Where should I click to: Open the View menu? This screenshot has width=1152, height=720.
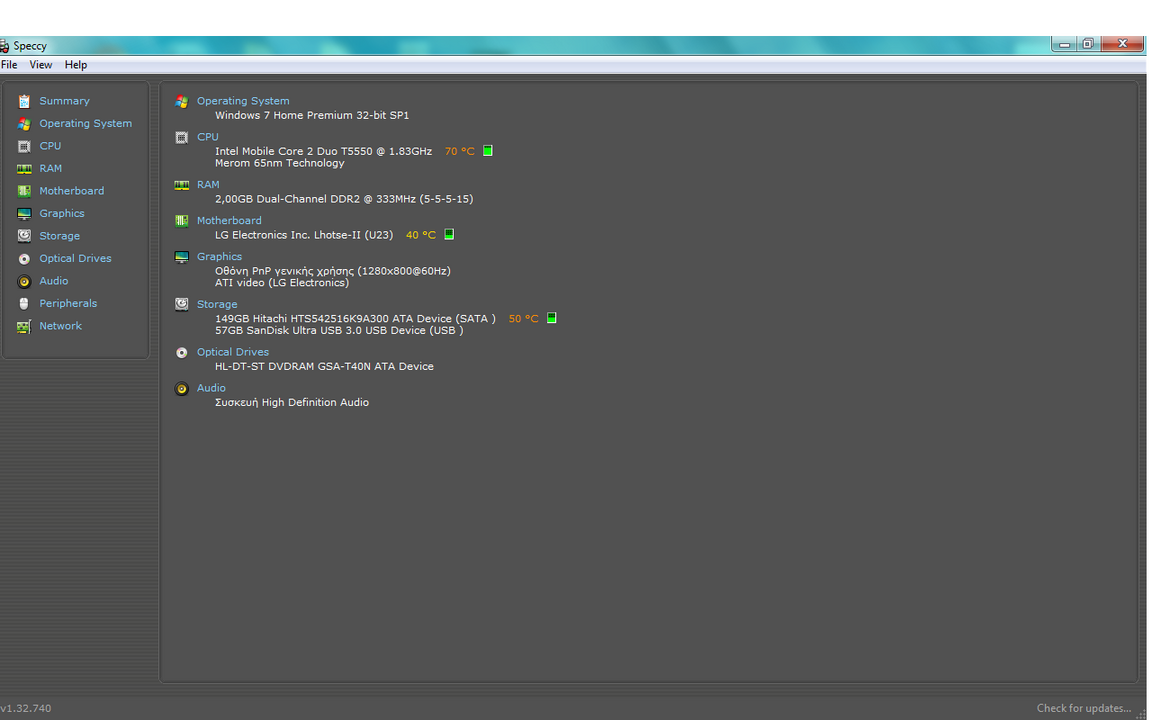[x=40, y=65]
